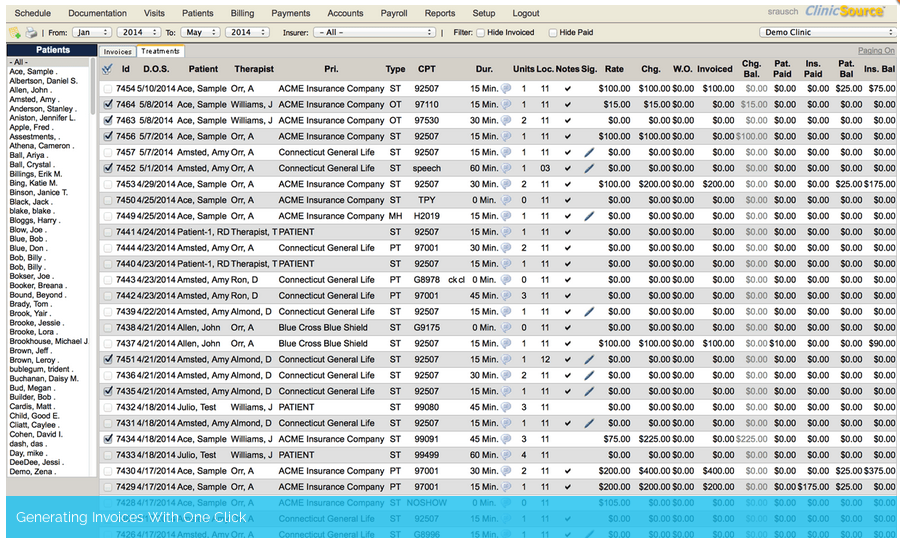This screenshot has width=900, height=540.
Task: Switch to the Invoices tab
Action: (x=118, y=52)
